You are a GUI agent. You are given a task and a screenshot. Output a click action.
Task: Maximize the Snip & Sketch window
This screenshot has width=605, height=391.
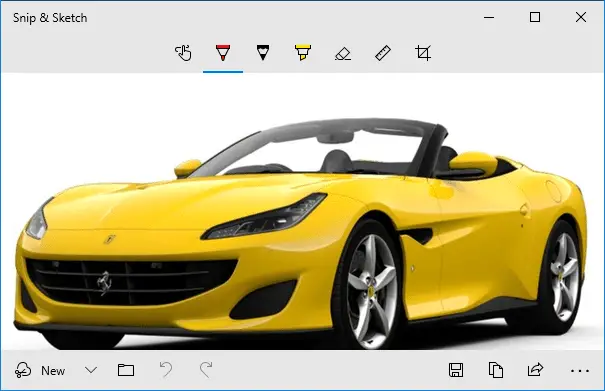[535, 17]
